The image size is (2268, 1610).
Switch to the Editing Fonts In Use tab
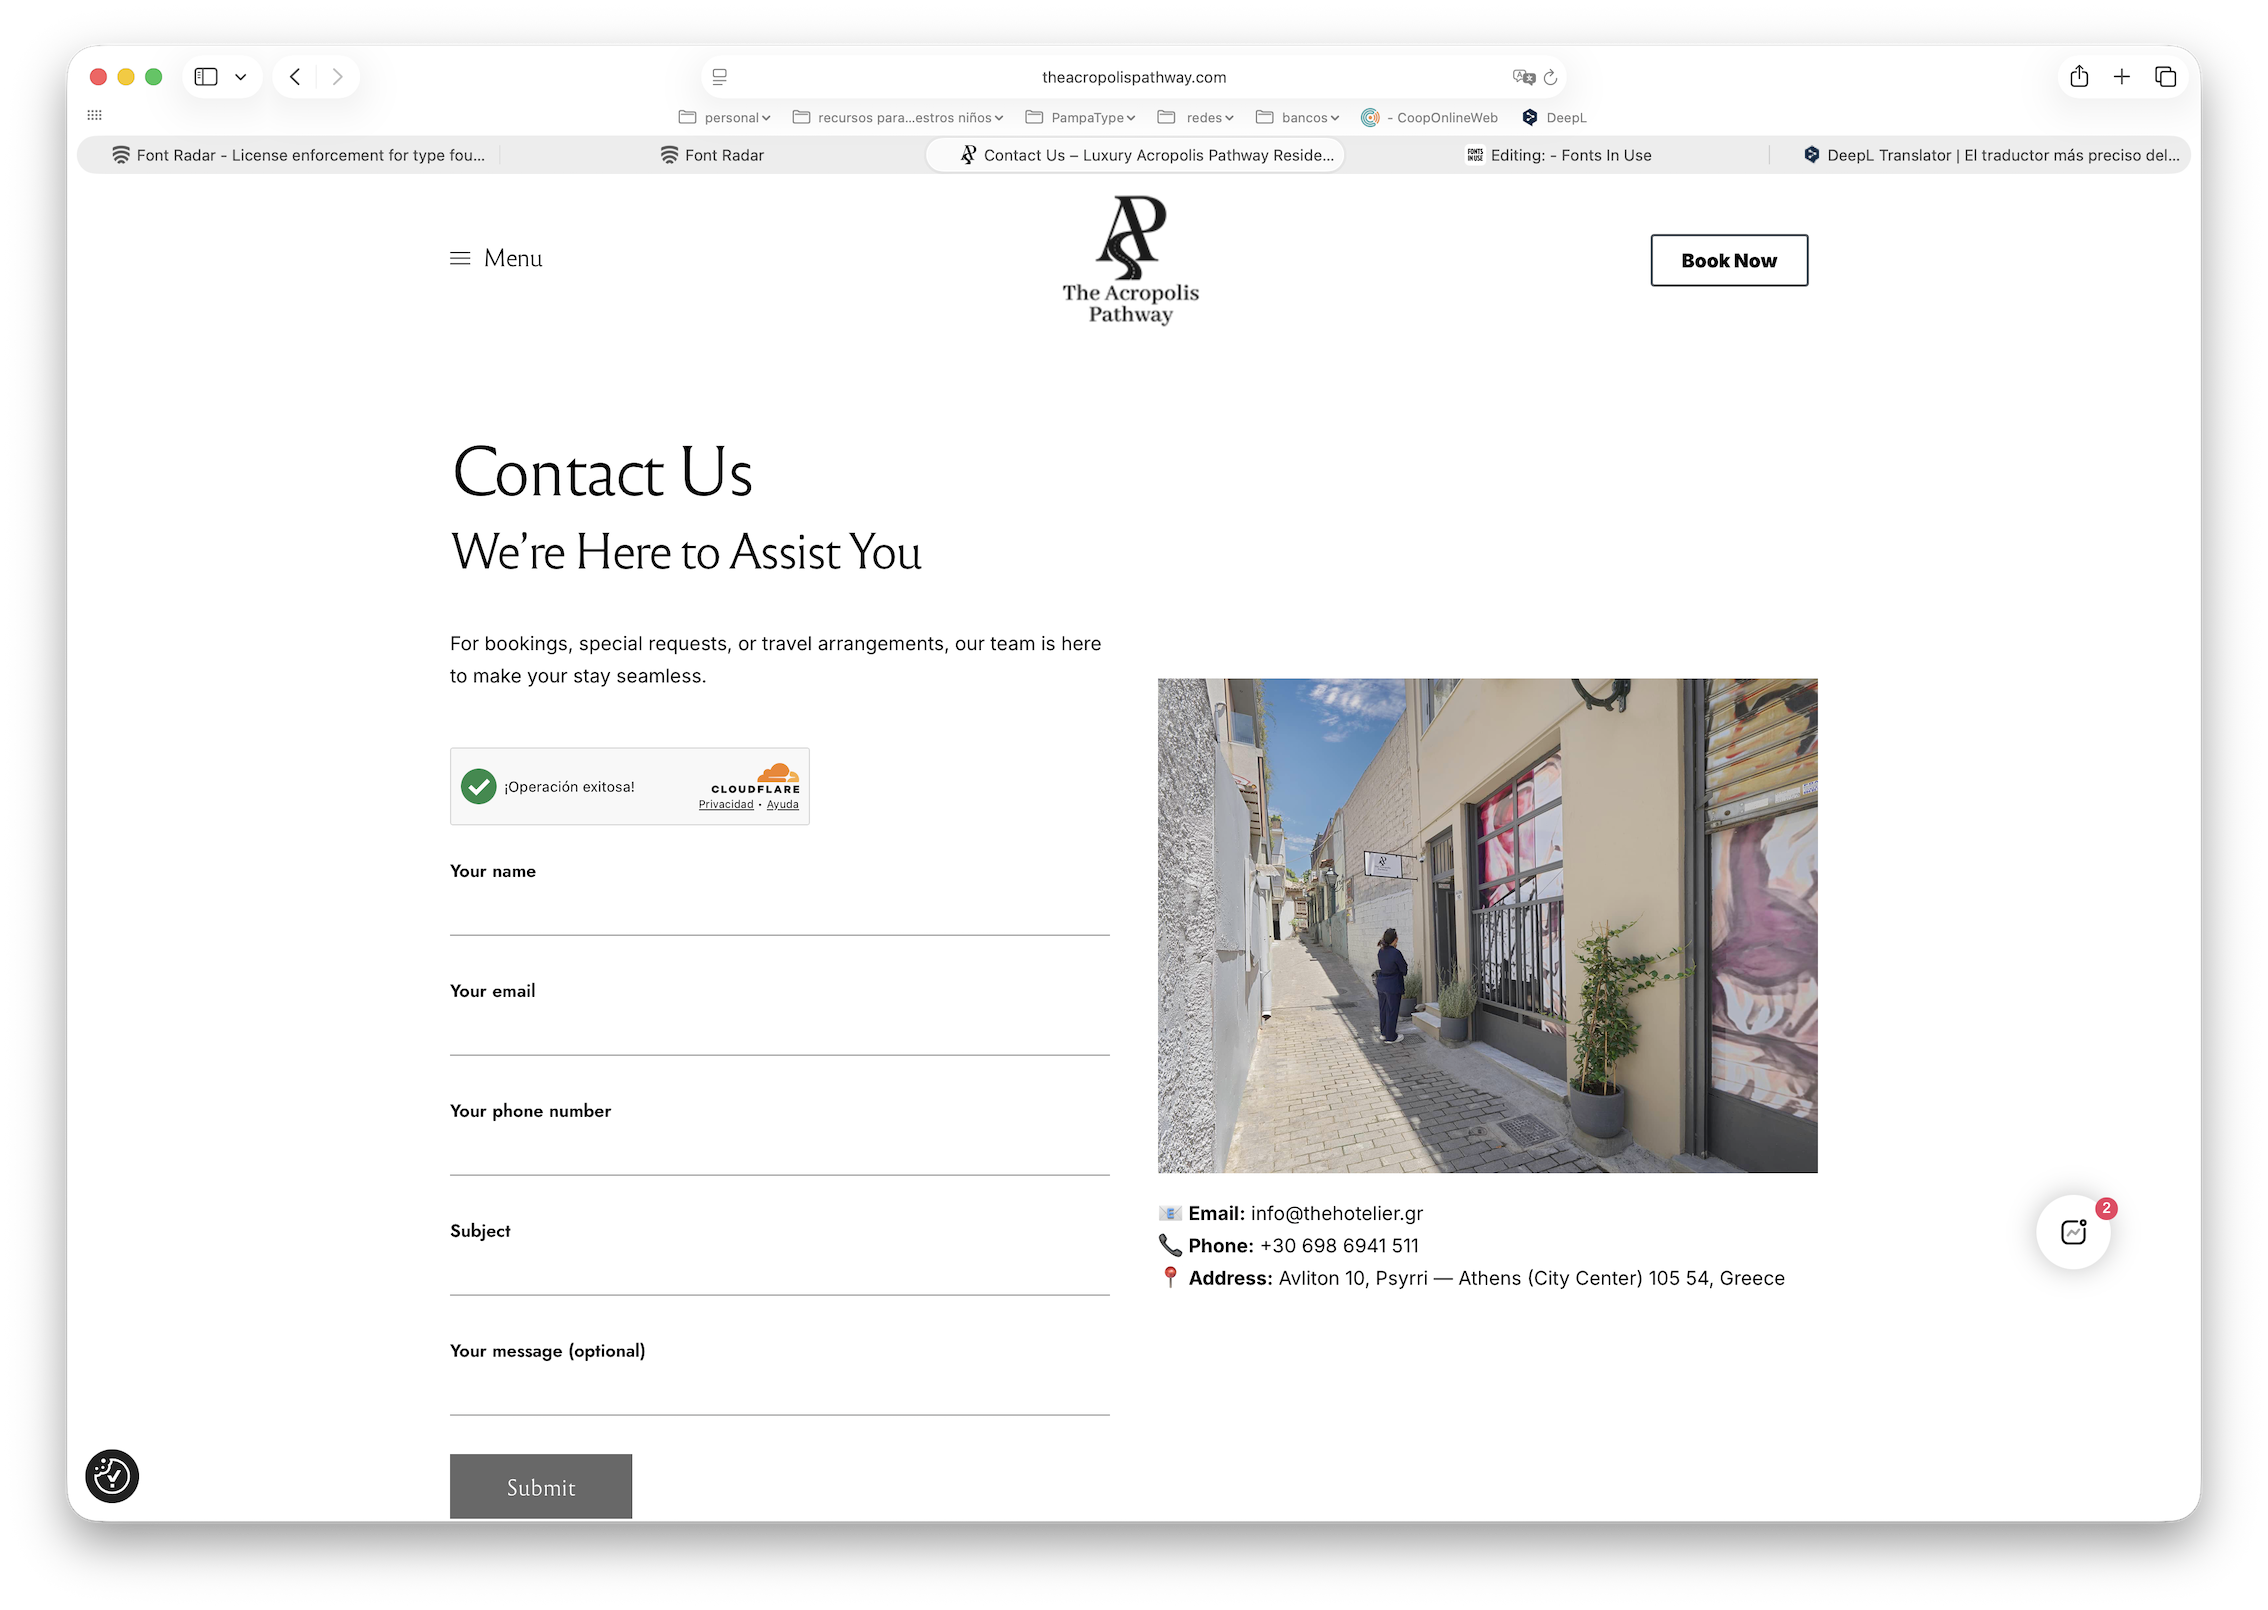coord(1558,155)
